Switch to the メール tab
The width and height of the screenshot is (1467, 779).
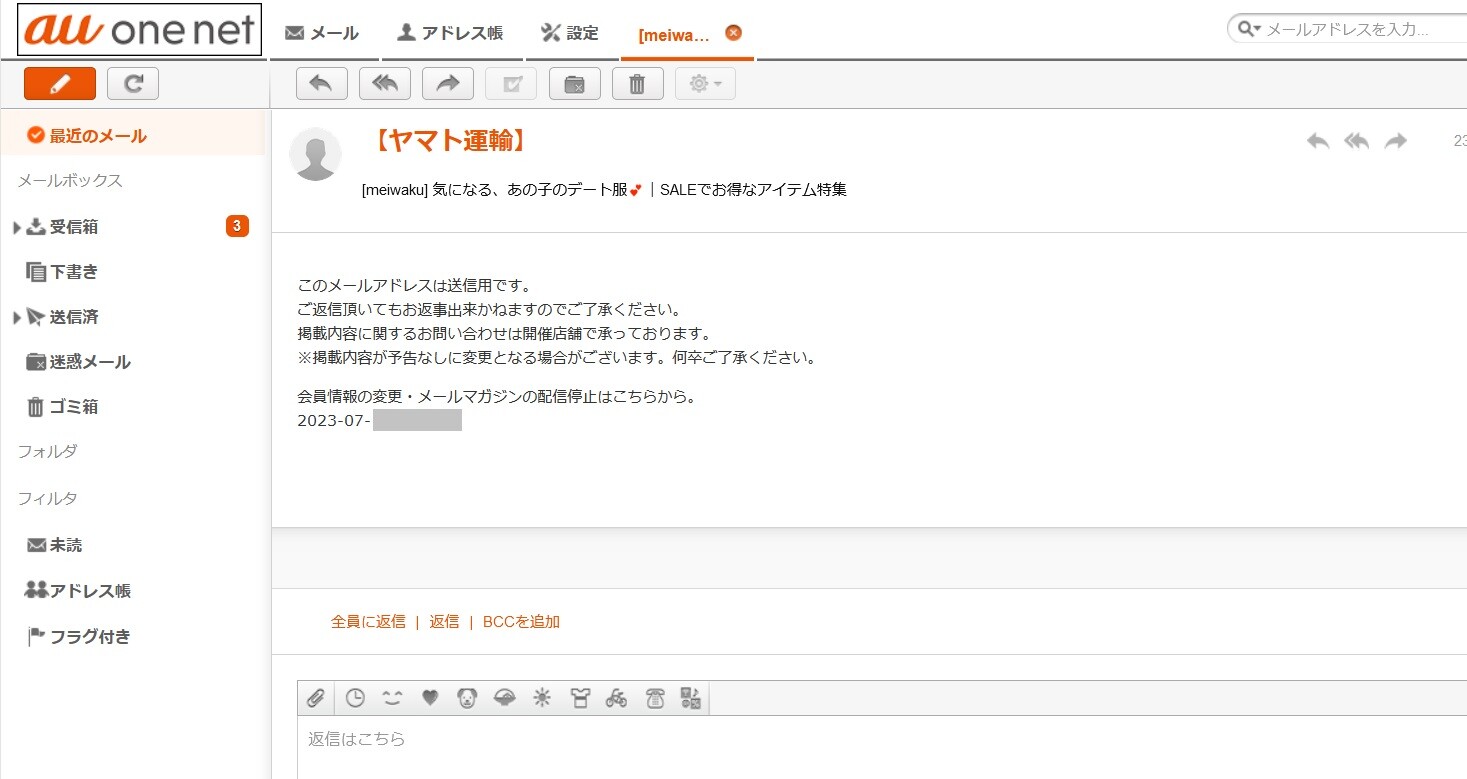[322, 33]
